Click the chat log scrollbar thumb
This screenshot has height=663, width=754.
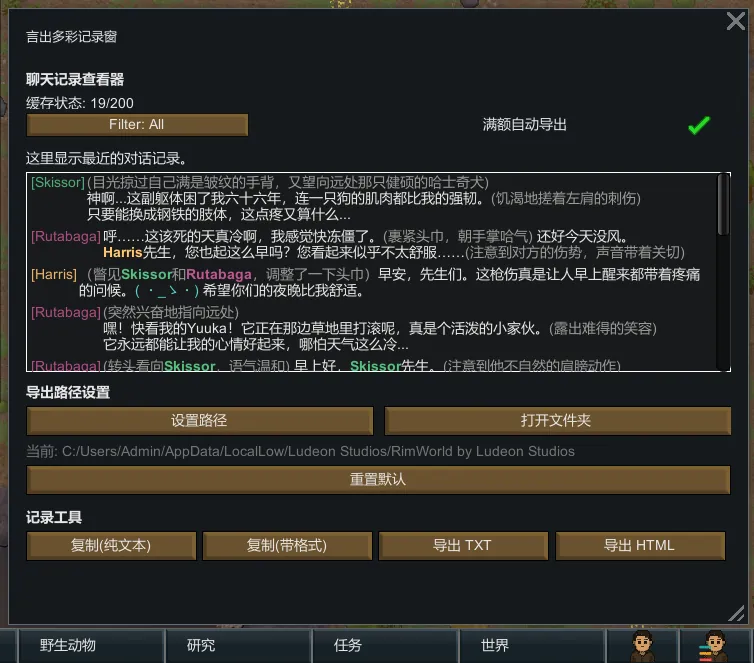point(723,205)
